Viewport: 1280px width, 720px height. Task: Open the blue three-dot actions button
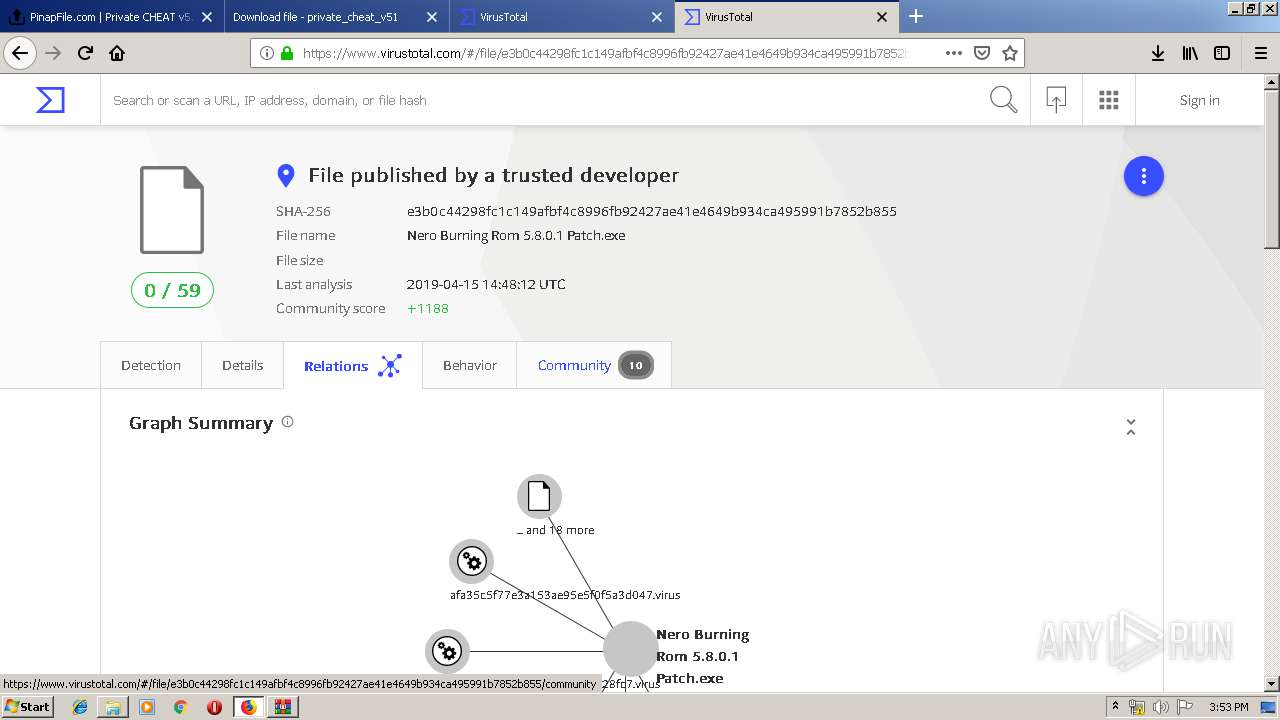coord(1143,176)
